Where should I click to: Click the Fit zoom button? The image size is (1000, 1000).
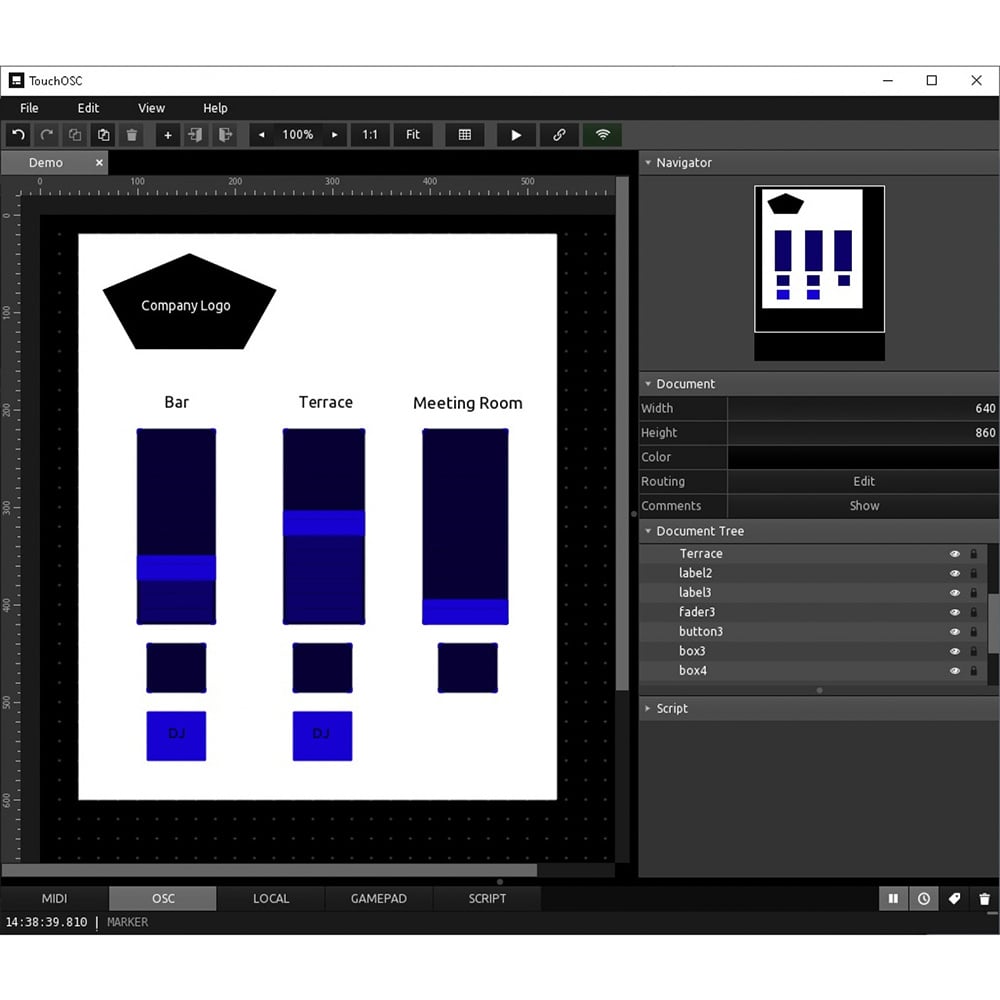tap(412, 135)
